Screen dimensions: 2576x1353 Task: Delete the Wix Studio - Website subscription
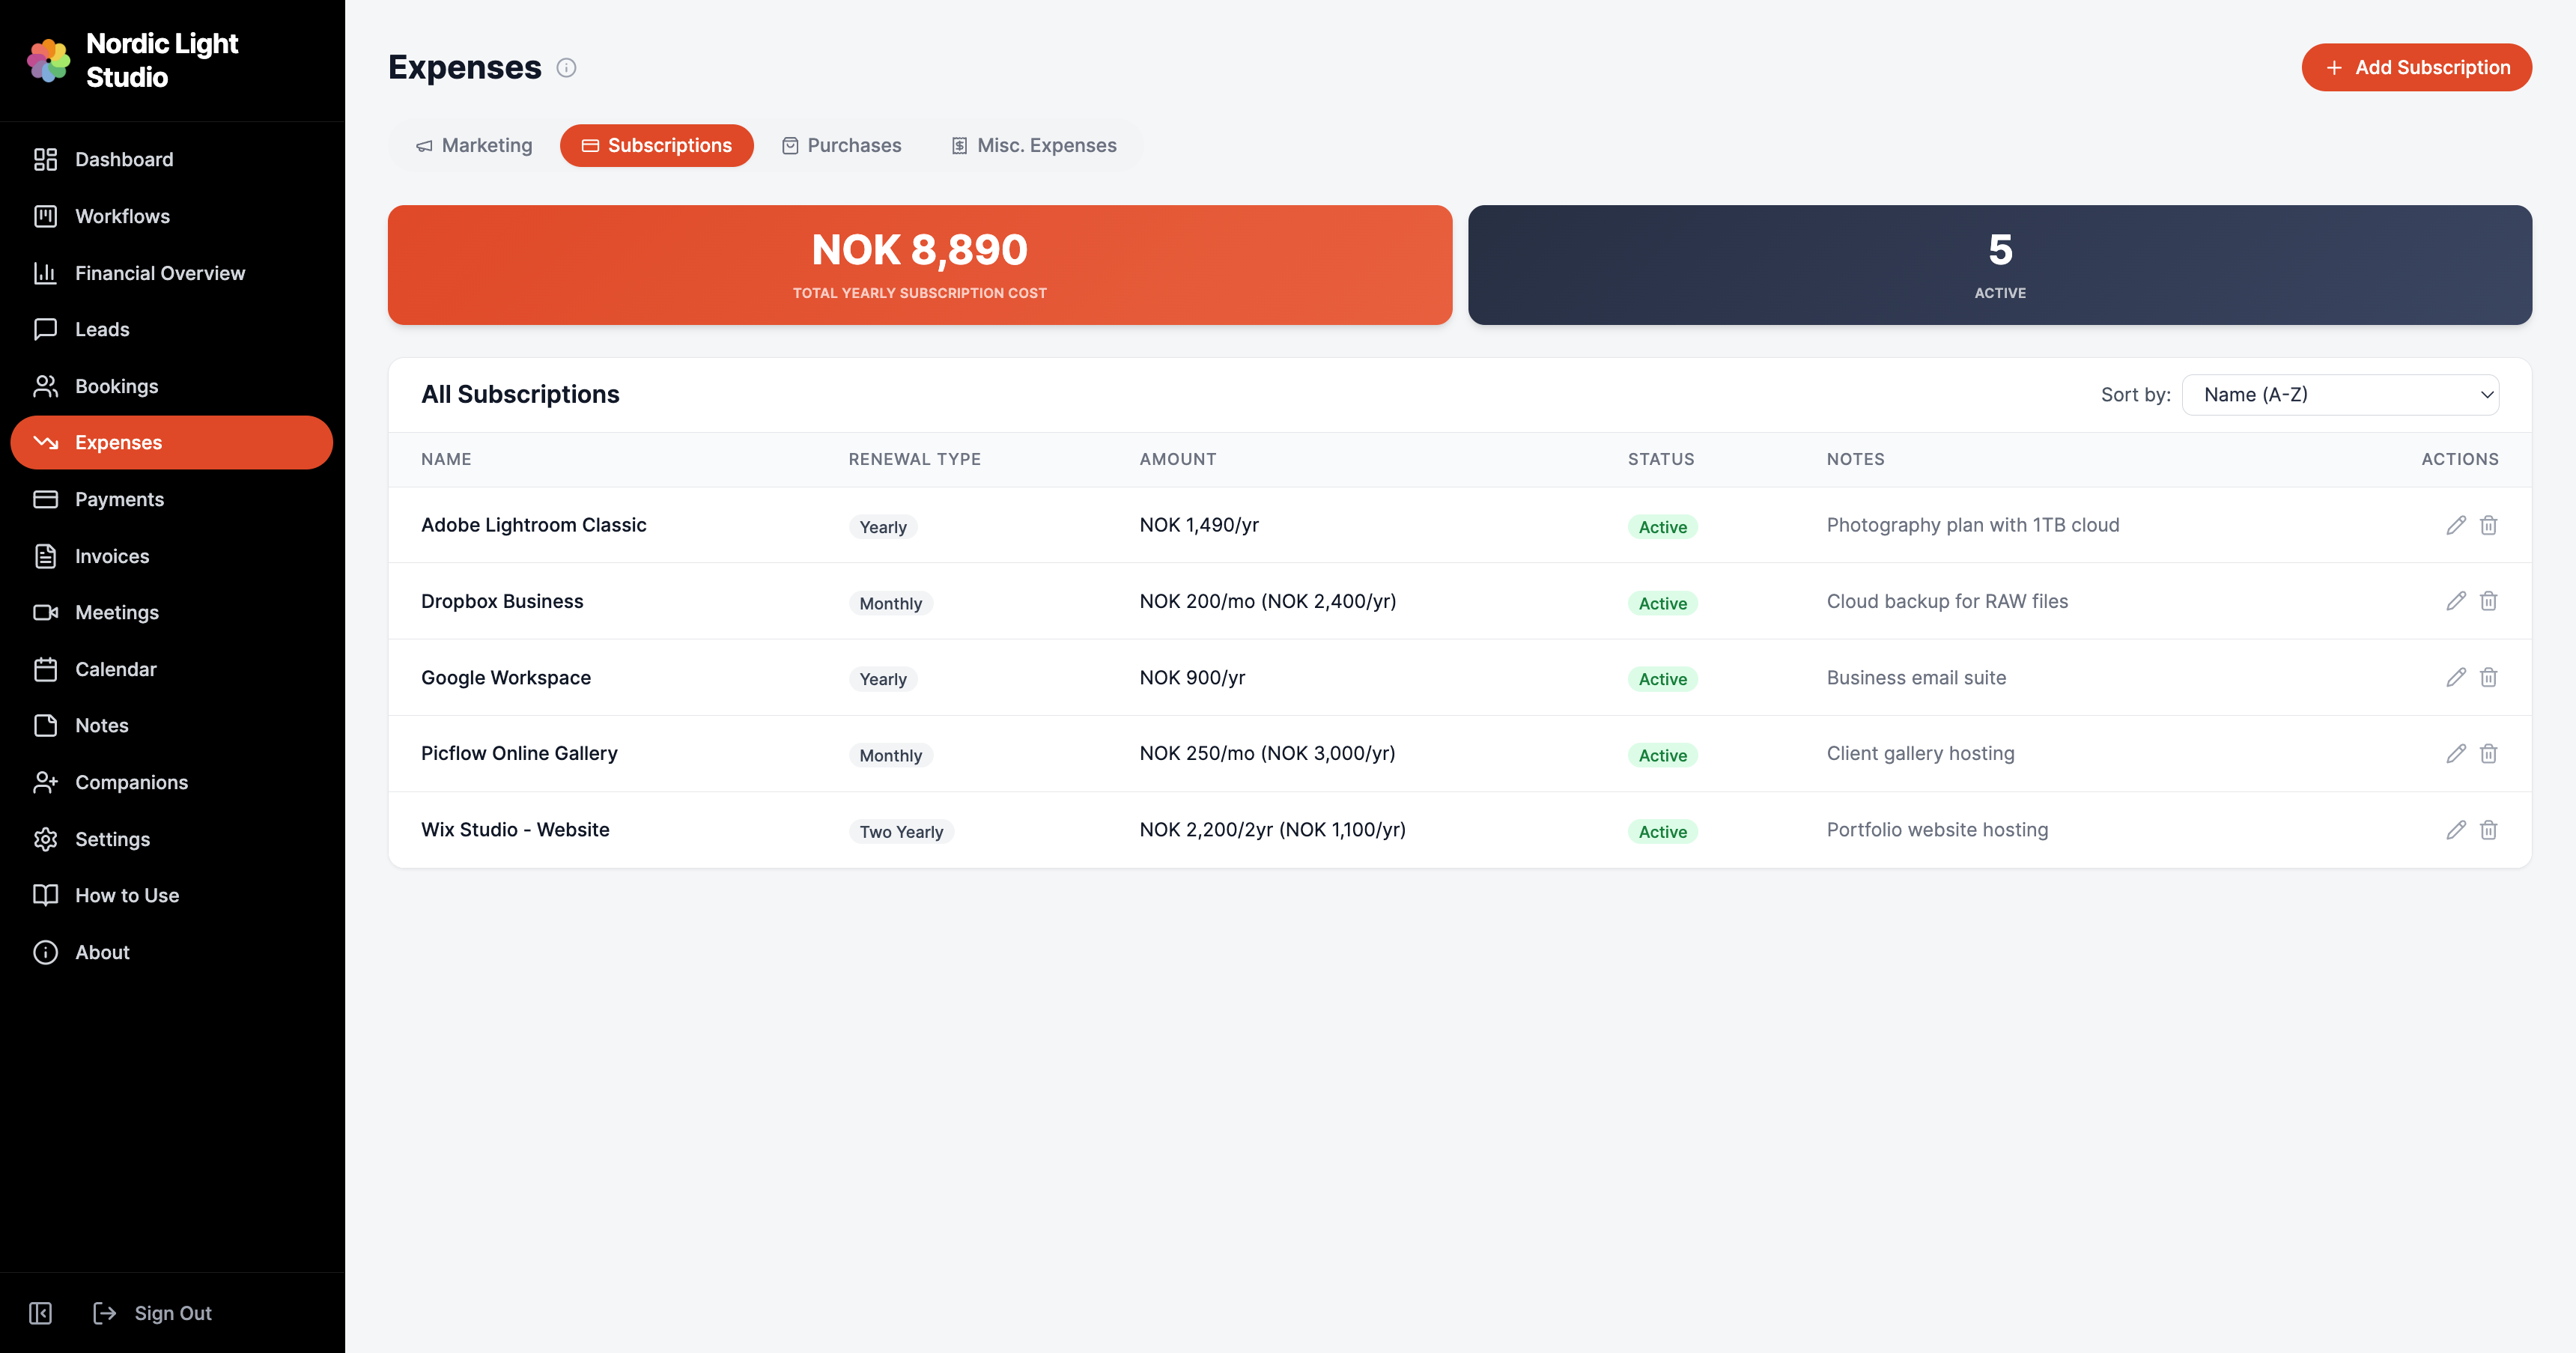click(2488, 830)
